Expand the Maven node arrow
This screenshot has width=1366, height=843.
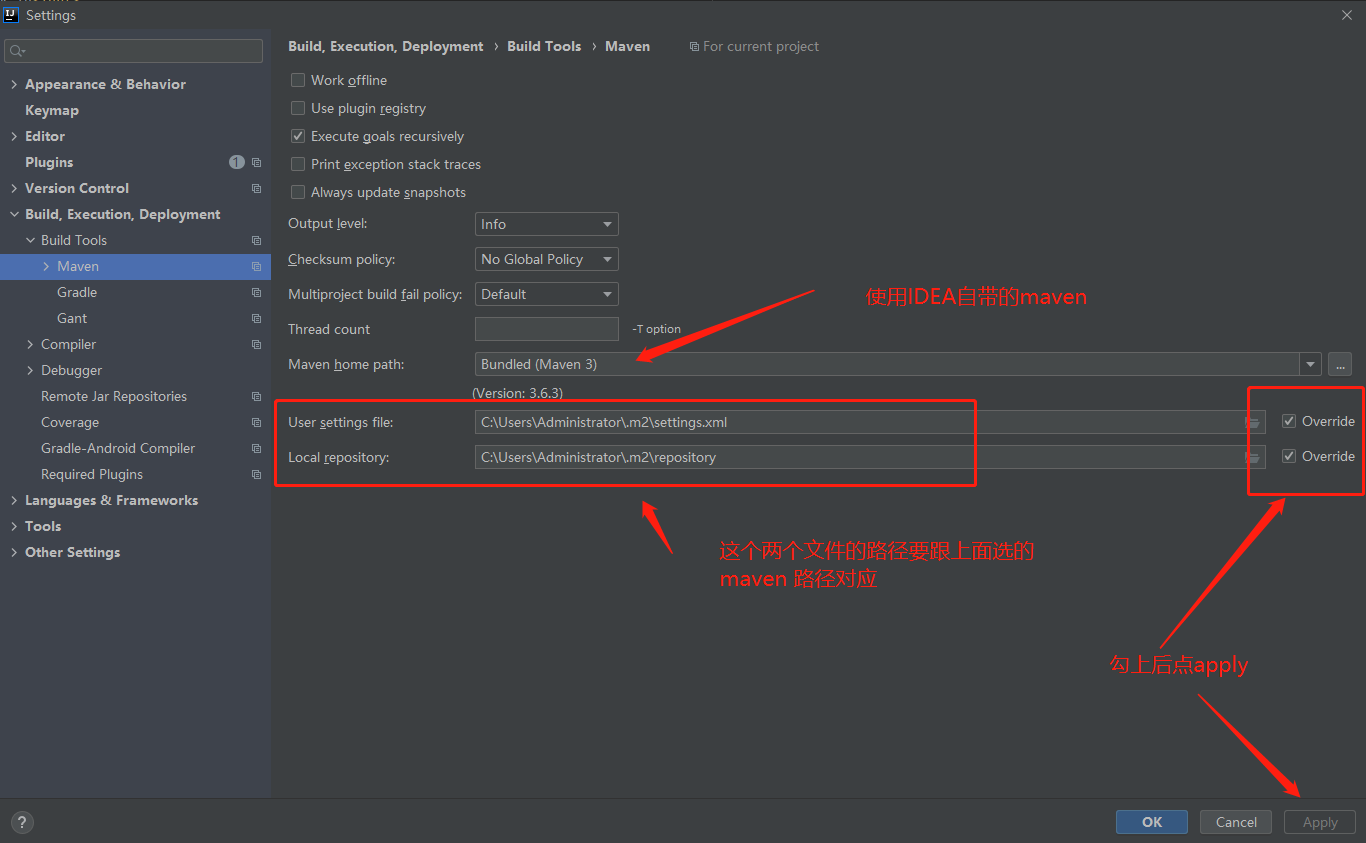pos(46,266)
